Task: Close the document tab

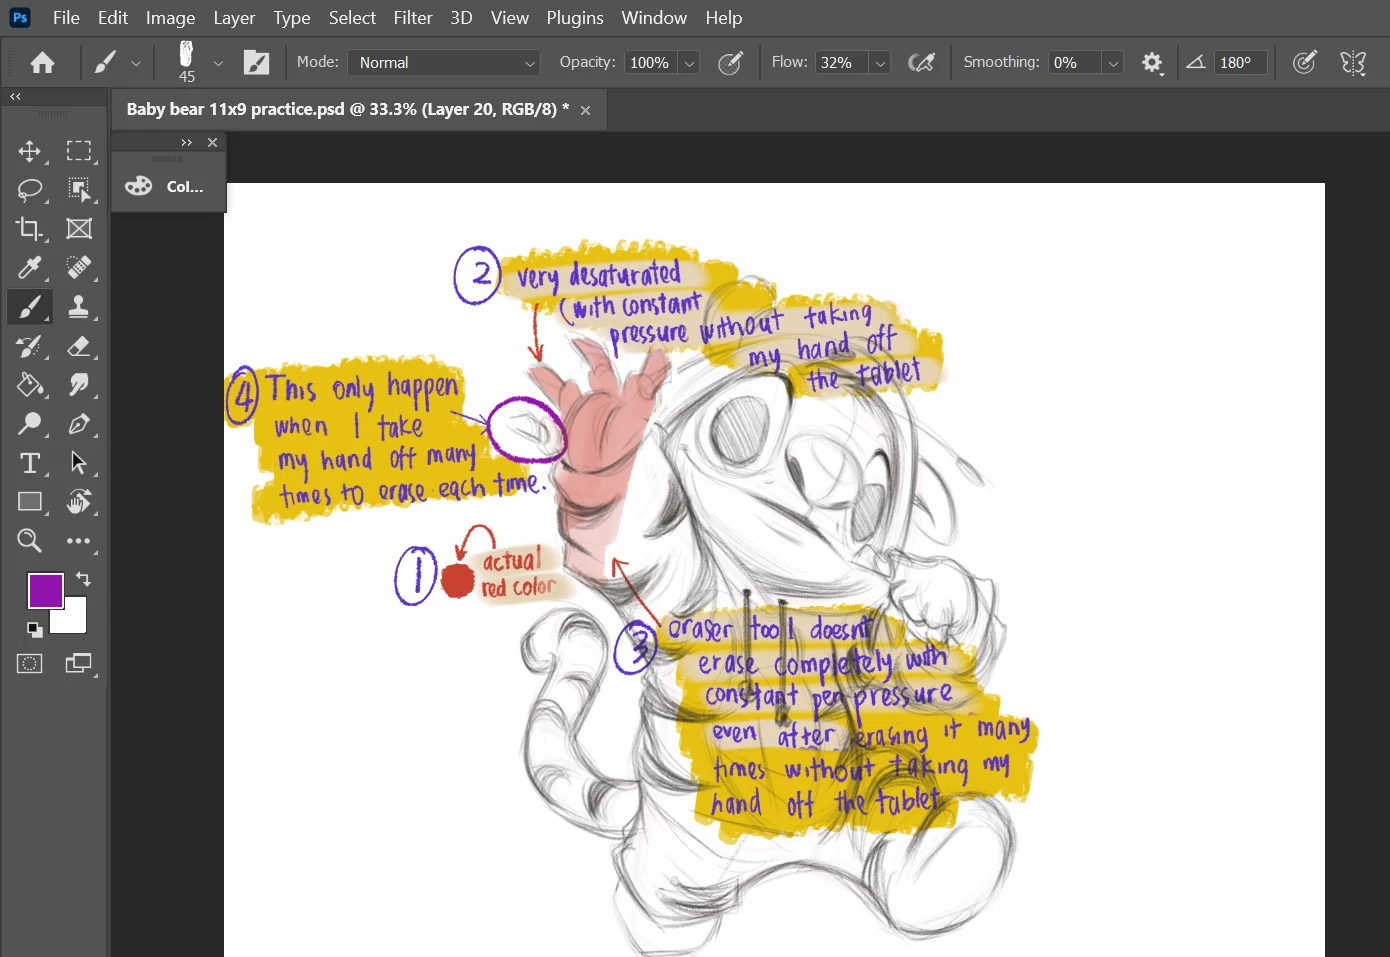Action: click(x=586, y=110)
